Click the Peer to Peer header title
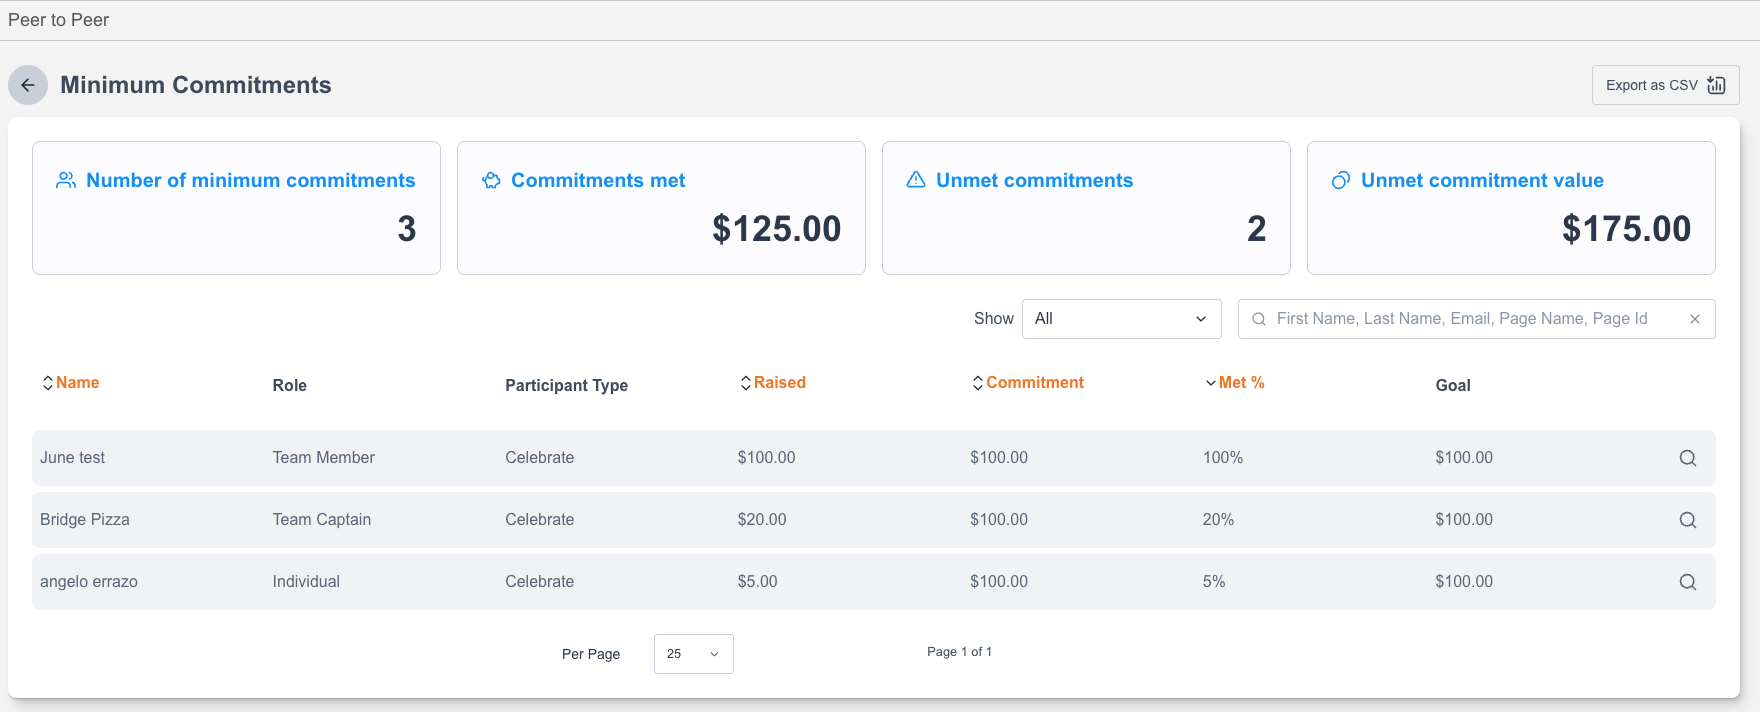 pyautogui.click(x=58, y=20)
